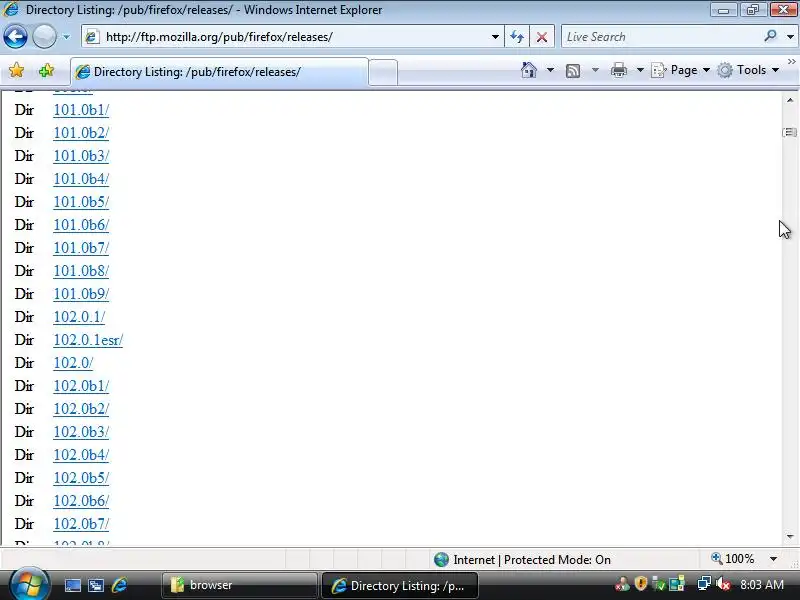Open the 102.0b7/ directory link
The image size is (800, 600).
81,524
